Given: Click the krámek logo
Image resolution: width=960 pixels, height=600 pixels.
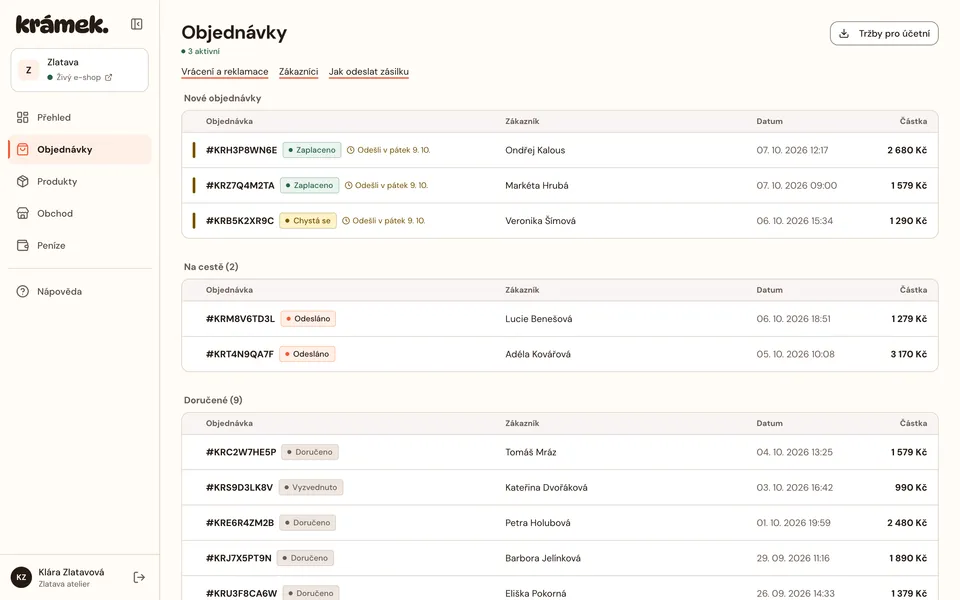Looking at the screenshot, I should pyautogui.click(x=62, y=24).
